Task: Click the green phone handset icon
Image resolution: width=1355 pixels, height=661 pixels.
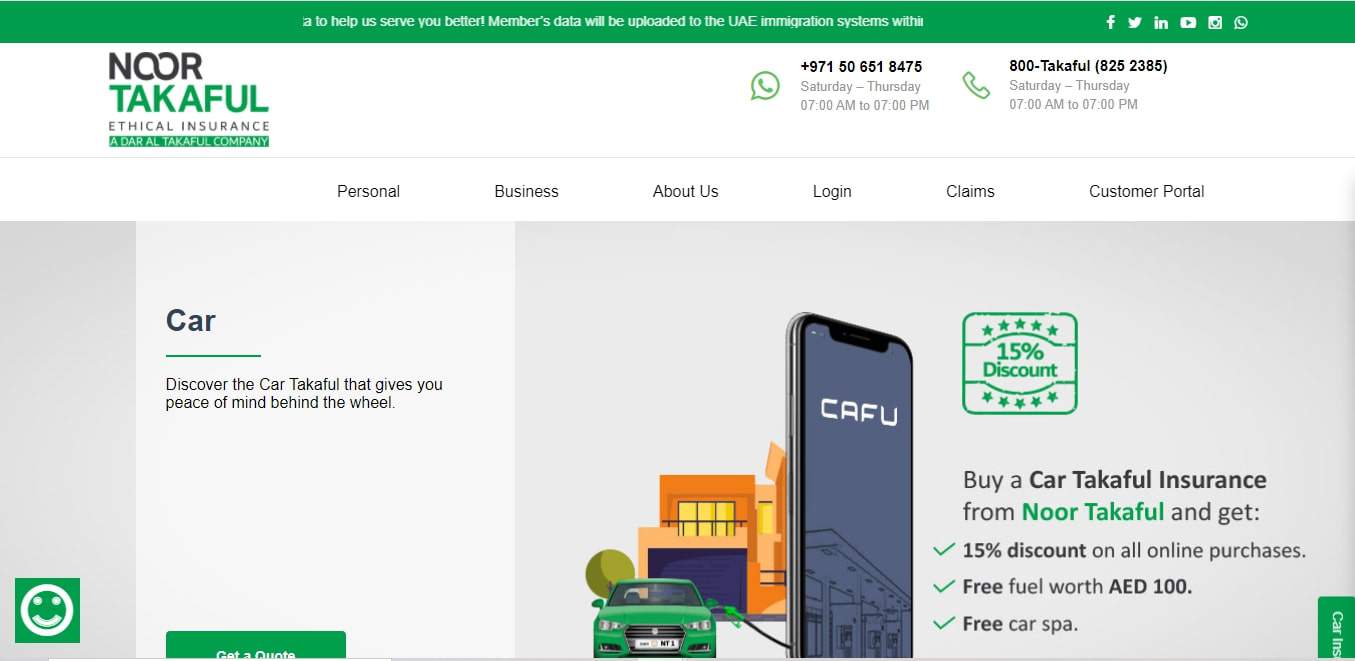Action: (976, 85)
